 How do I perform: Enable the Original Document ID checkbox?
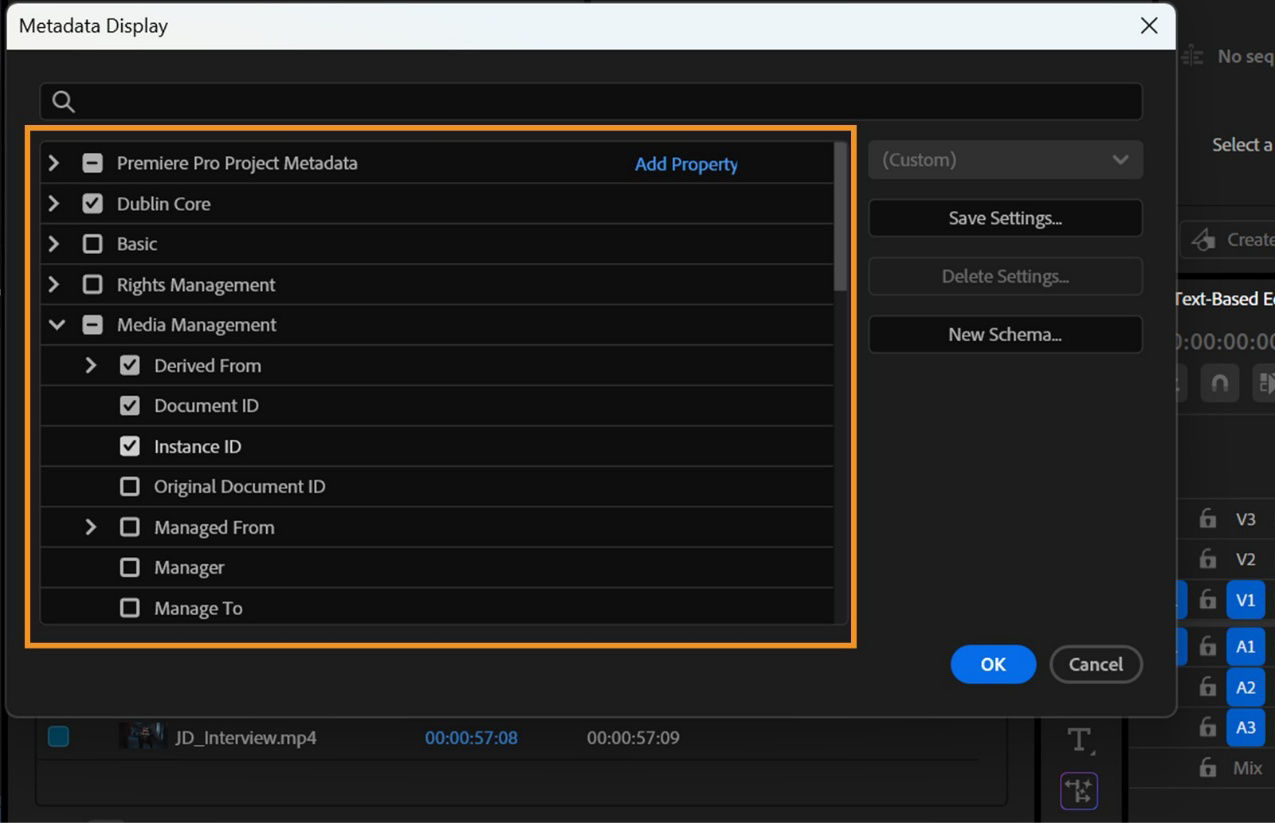click(129, 486)
